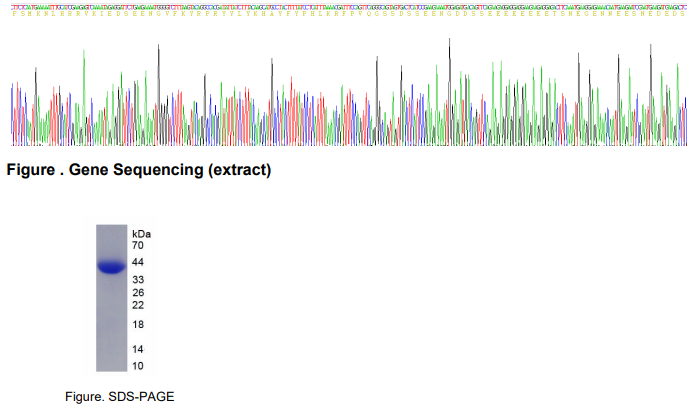
Task: Select the 18 kDa marker label
Action: tap(138, 325)
